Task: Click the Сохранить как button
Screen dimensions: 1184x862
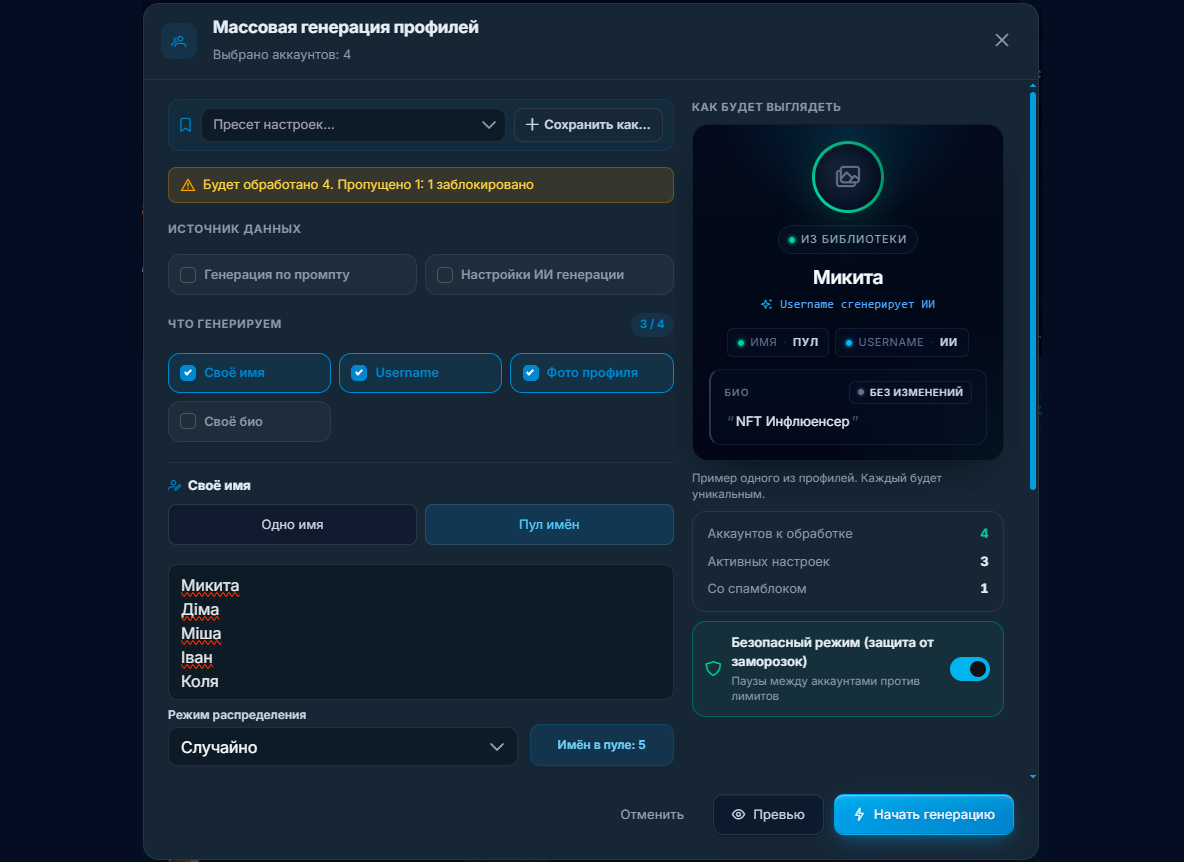Action: pyautogui.click(x=588, y=125)
